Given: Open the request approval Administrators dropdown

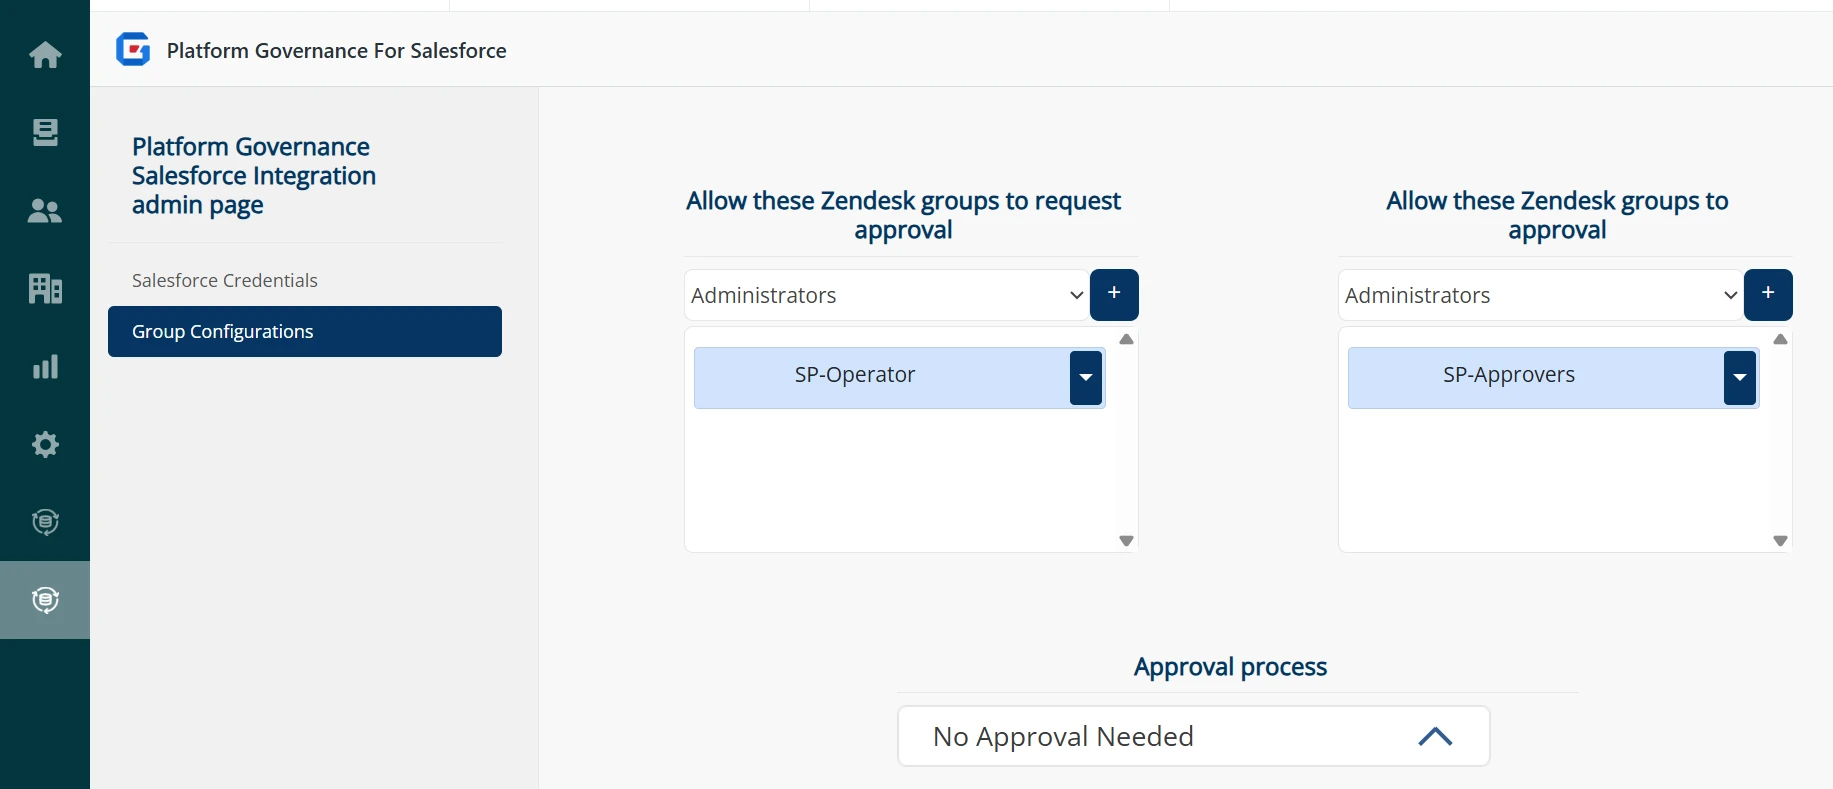Looking at the screenshot, I should coord(887,295).
